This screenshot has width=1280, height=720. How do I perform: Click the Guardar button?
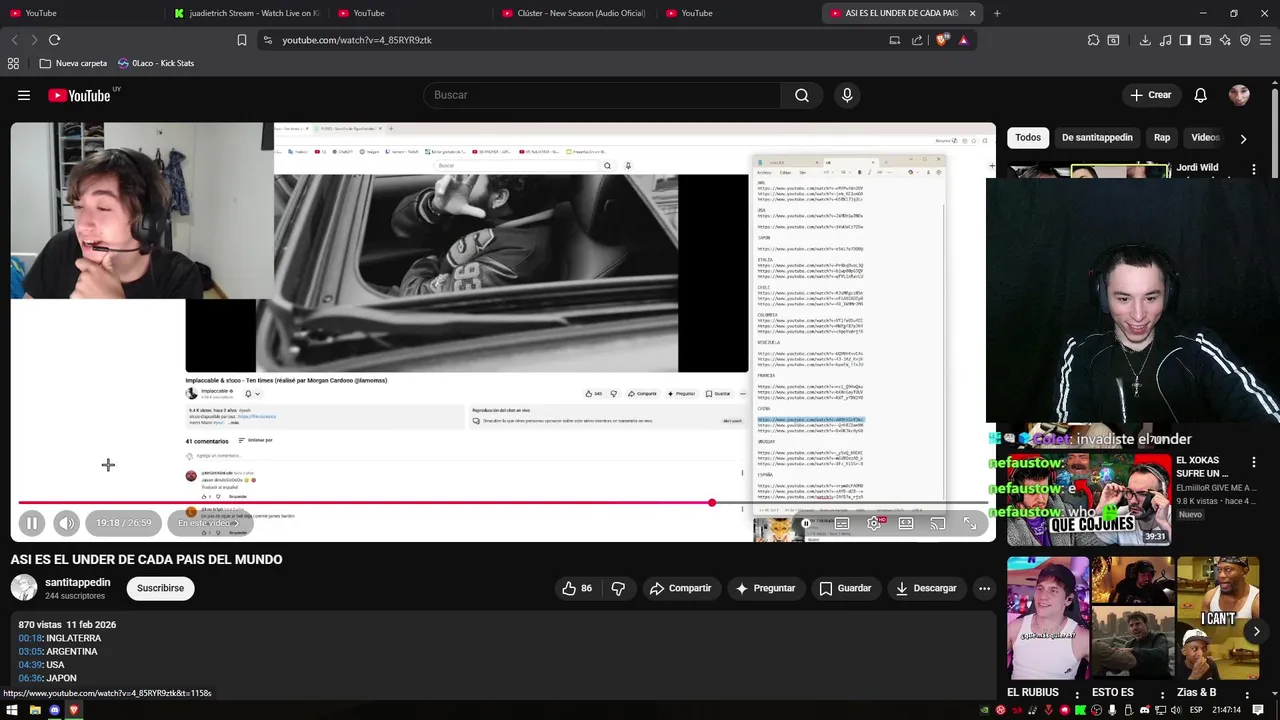(x=845, y=588)
